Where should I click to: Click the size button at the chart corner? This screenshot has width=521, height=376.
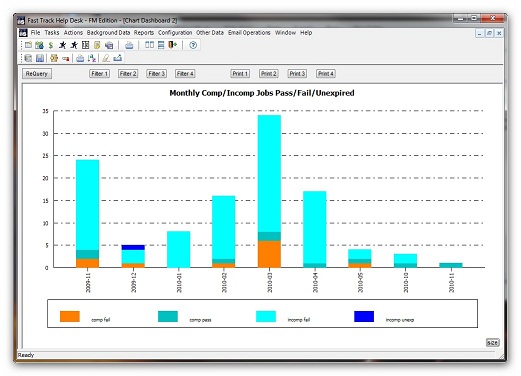[x=492, y=343]
